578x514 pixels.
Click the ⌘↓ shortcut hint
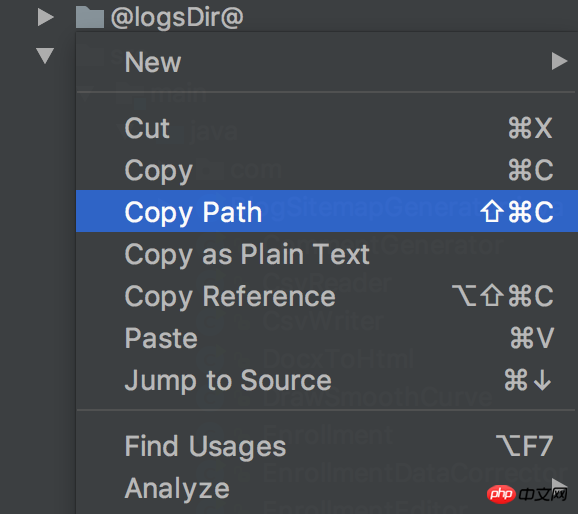tap(528, 380)
